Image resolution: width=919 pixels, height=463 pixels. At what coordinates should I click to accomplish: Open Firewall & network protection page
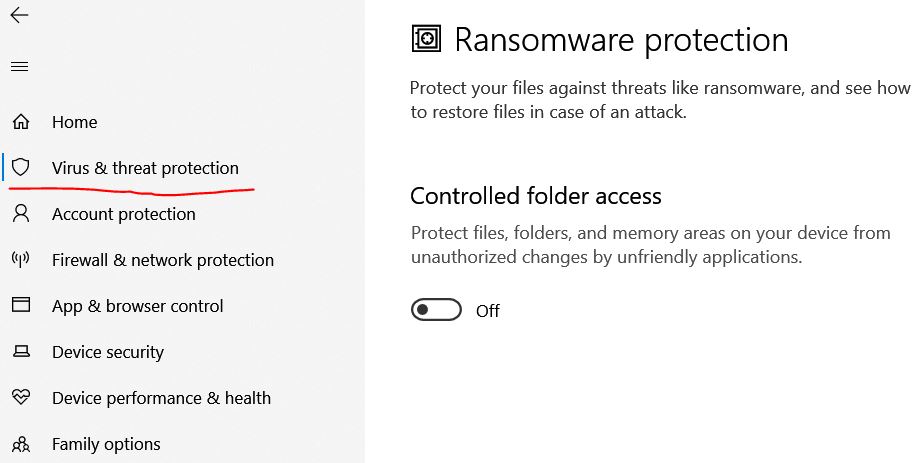click(x=163, y=260)
